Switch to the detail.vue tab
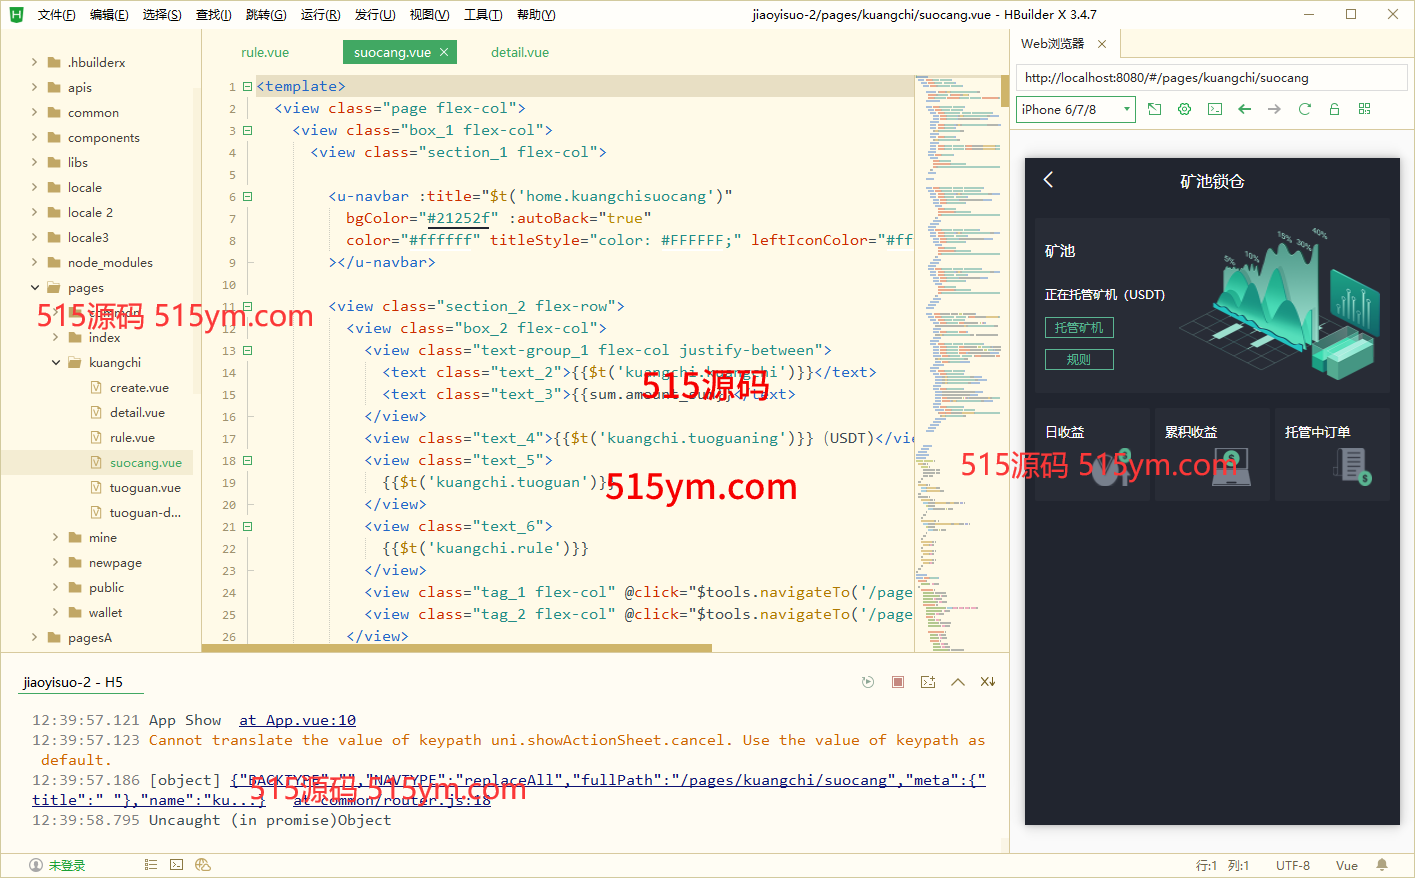 click(x=519, y=53)
